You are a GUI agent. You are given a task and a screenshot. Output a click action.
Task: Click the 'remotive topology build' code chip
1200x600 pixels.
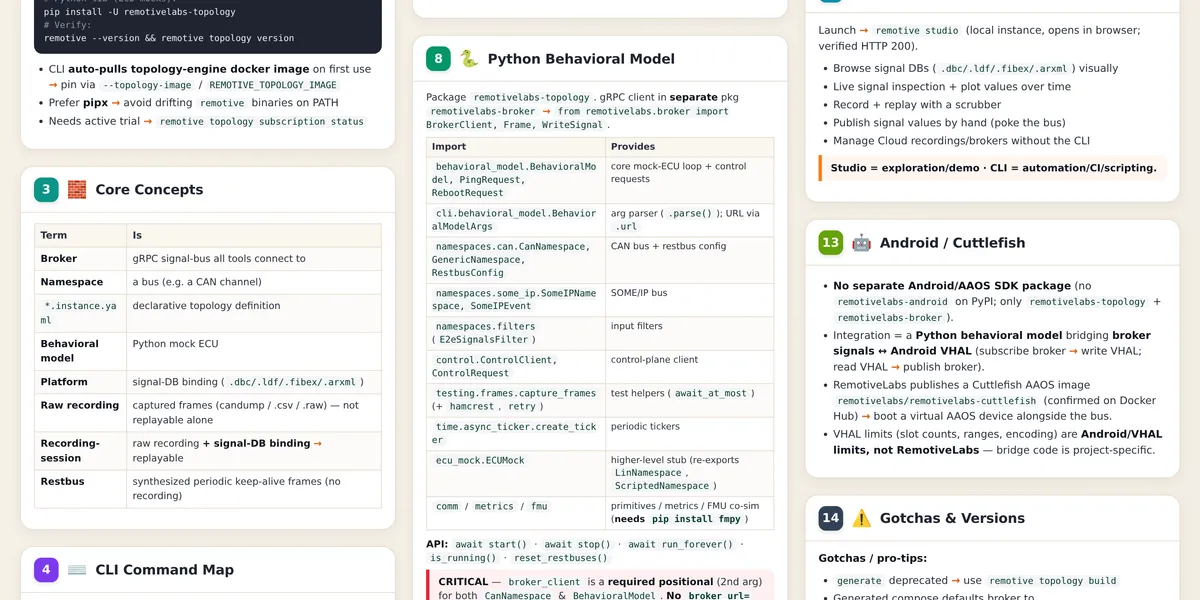click(1051, 580)
